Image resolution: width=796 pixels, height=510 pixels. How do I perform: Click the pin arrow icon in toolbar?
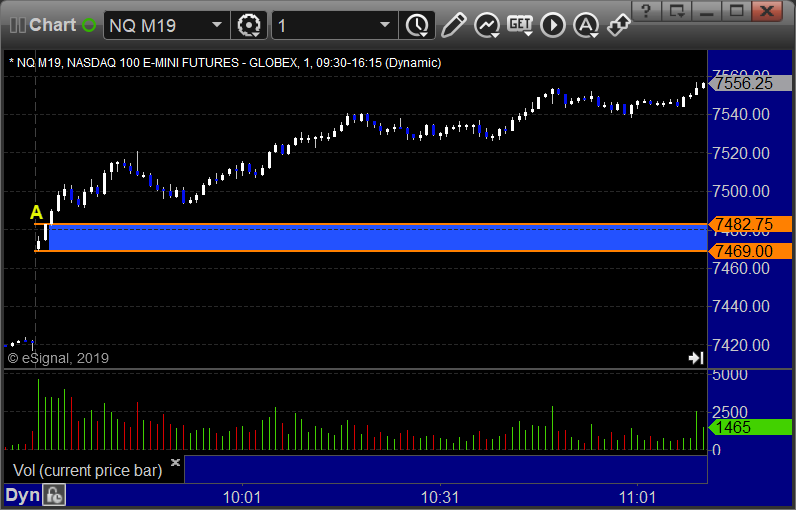[x=619, y=25]
